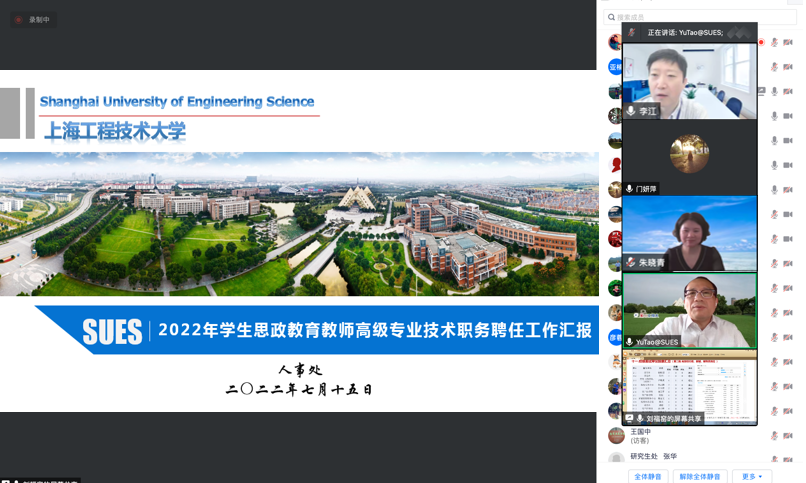The height and width of the screenshot is (483, 806).
Task: Expand the 更多 dropdown menu
Action: pyautogui.click(x=750, y=476)
